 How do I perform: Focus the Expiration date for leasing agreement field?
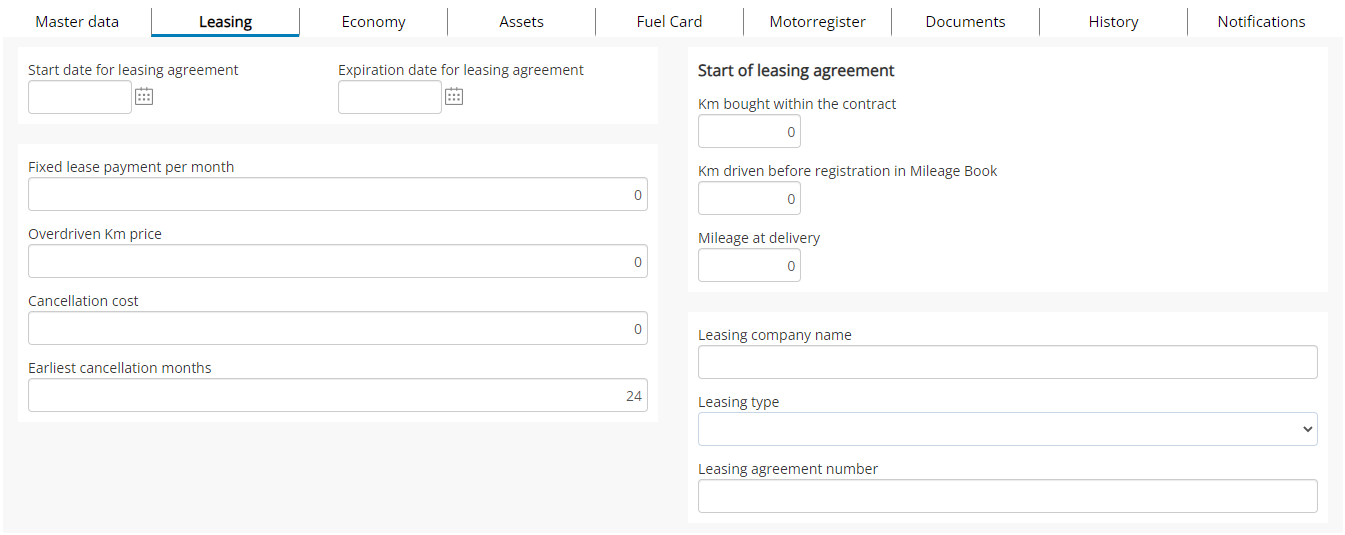pyautogui.click(x=390, y=97)
